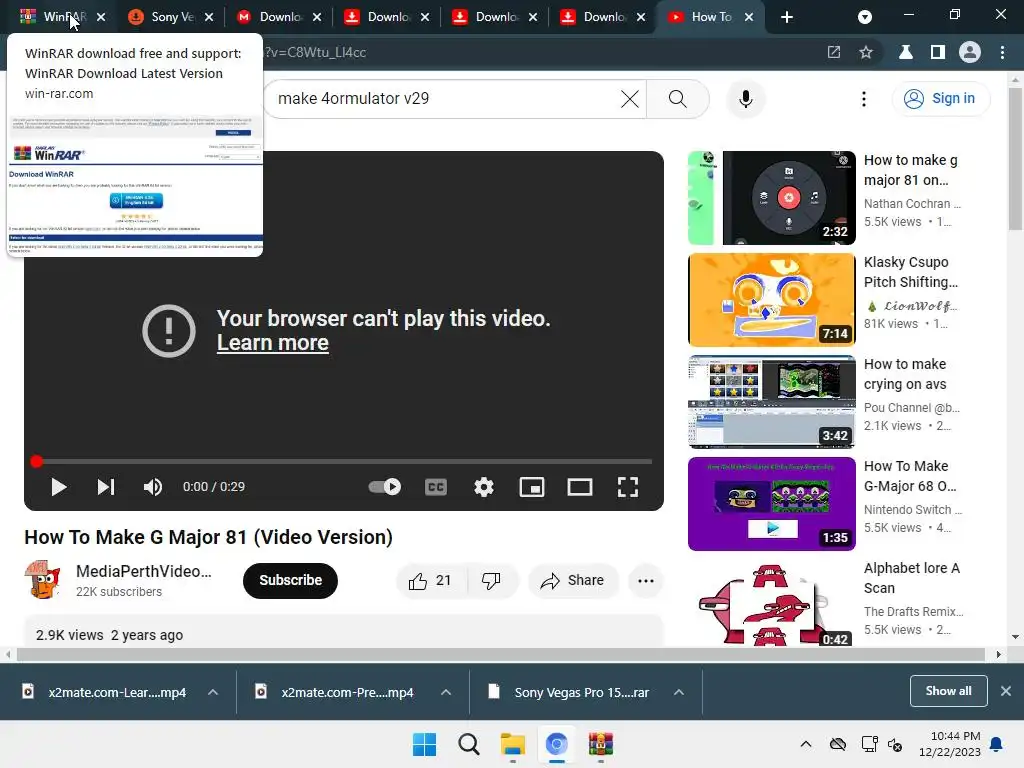Screen dimensions: 1024x768
Task: Expand options for x2mate.com-Lear...mp4 download
Action: 213,692
